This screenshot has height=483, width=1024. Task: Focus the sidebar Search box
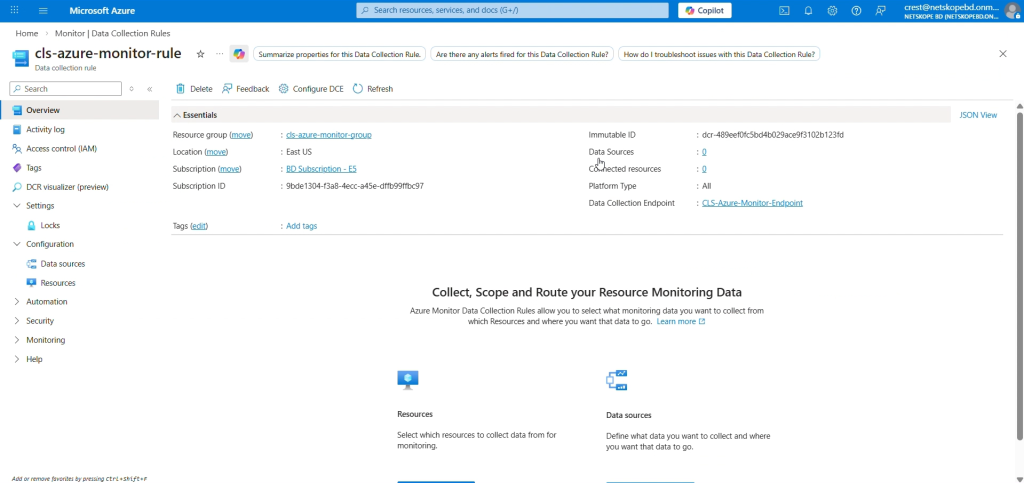click(65, 89)
